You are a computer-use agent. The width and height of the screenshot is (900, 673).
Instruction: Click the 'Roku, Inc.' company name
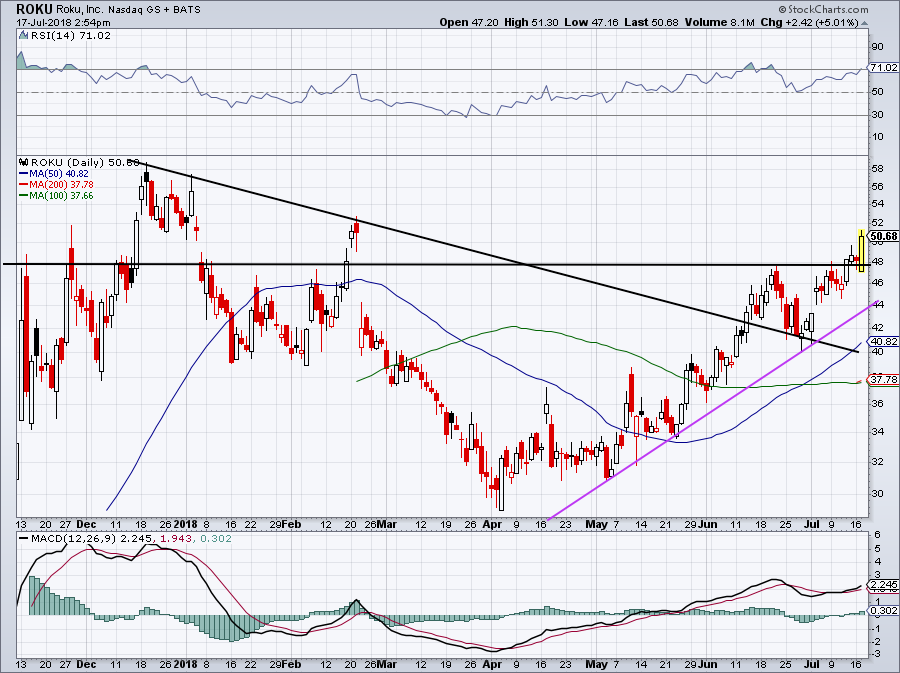pos(80,10)
